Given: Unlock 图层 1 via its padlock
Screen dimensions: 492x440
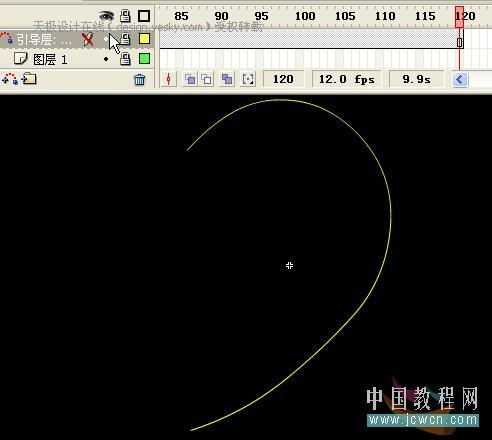Looking at the screenshot, I should (x=125, y=59).
